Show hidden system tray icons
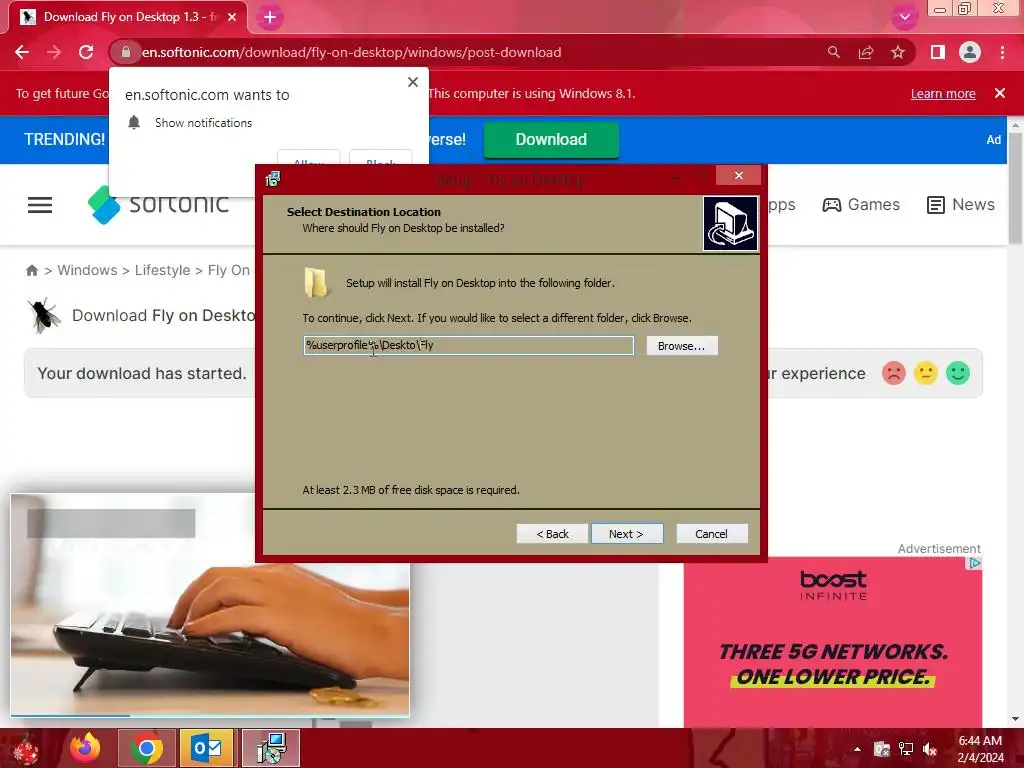The width and height of the screenshot is (1024, 768). tap(857, 749)
